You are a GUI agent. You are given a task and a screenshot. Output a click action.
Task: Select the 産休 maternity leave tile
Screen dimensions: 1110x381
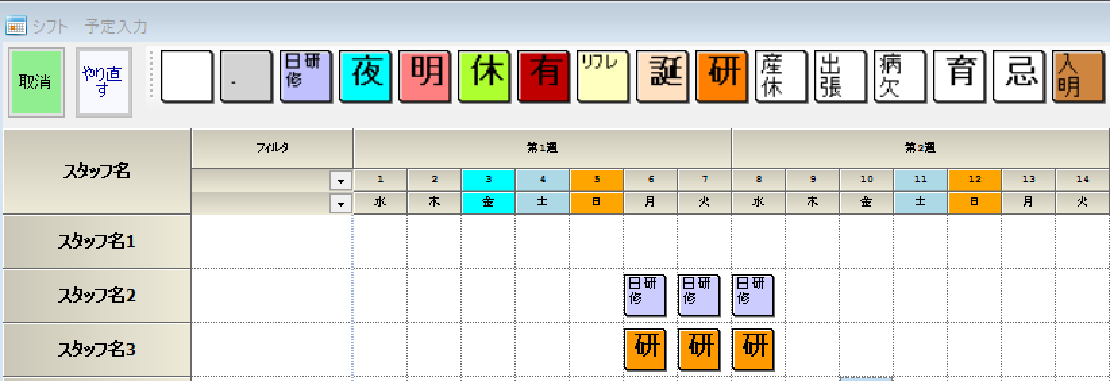click(781, 76)
